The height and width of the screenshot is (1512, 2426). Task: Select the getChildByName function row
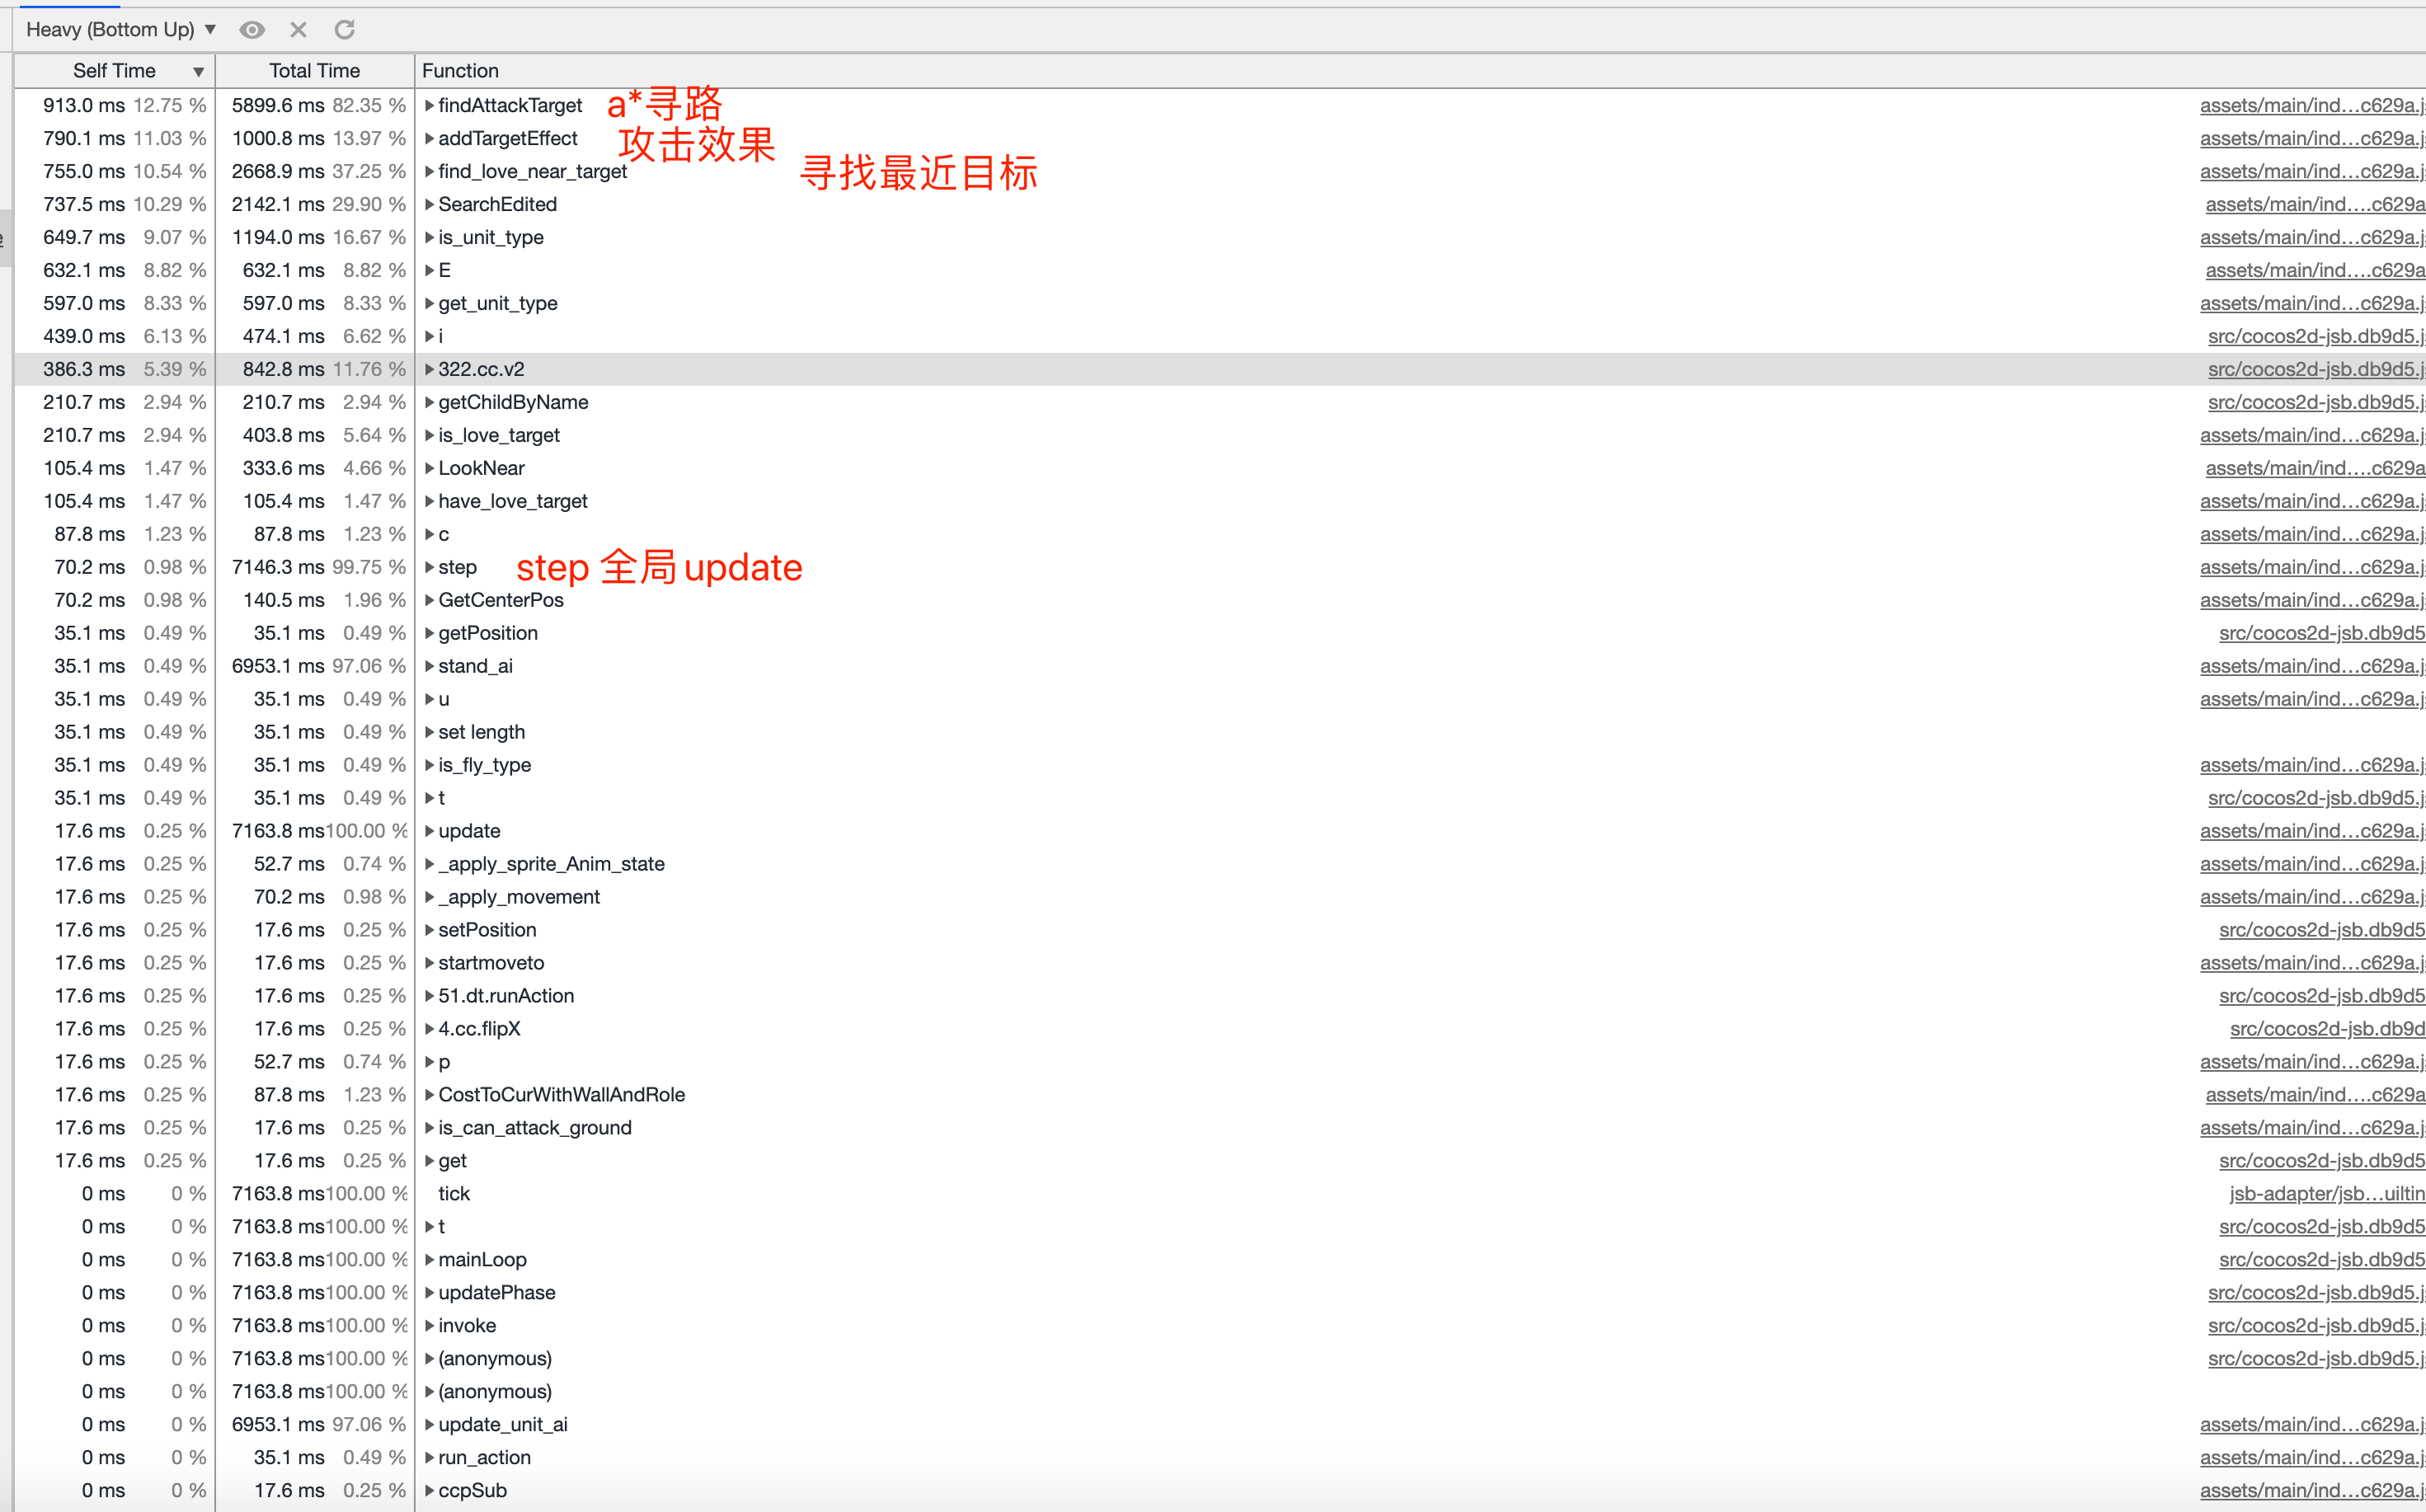[x=513, y=403]
